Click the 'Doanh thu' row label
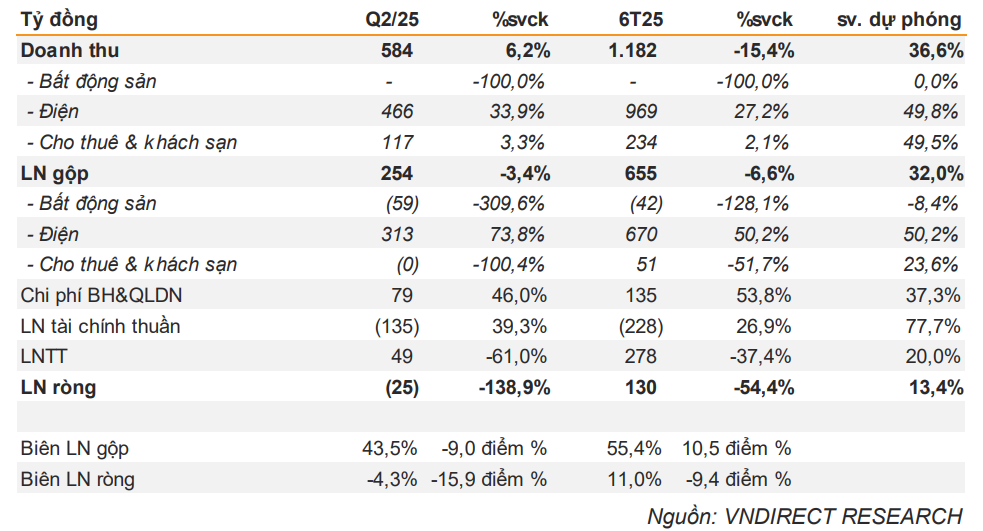 70,50
